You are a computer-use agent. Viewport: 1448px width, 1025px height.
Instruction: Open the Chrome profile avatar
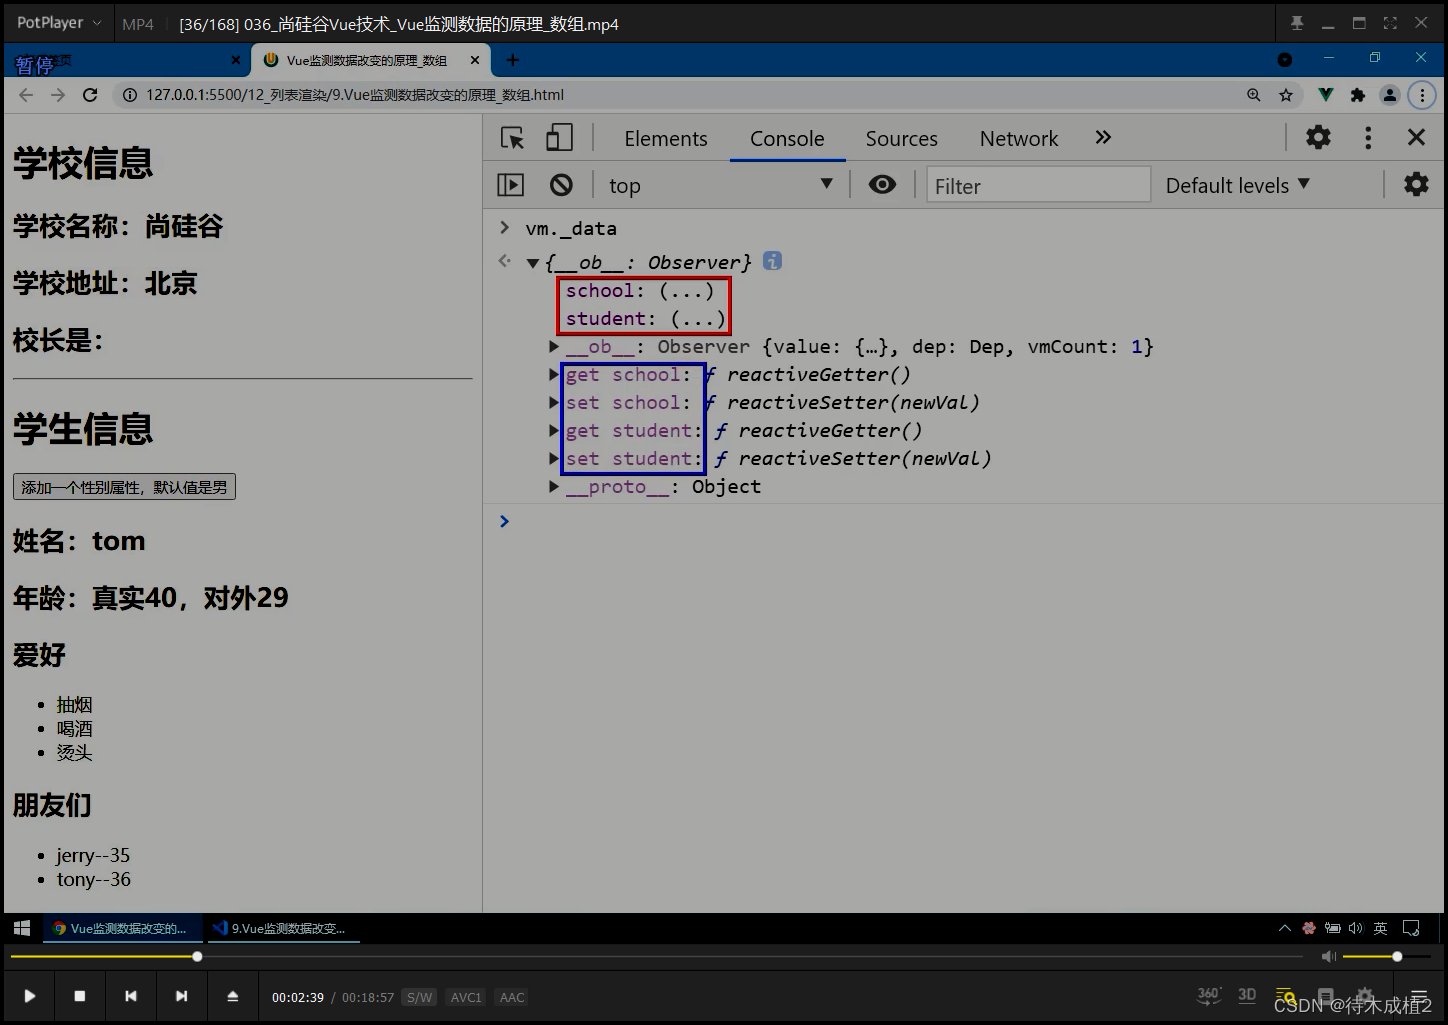1390,95
